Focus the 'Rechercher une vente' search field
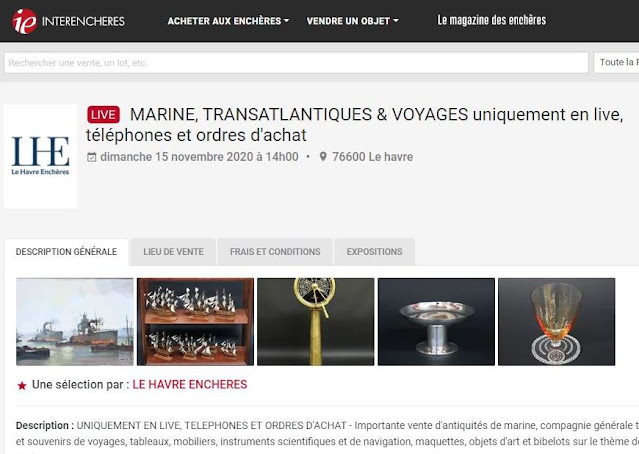 click(296, 63)
